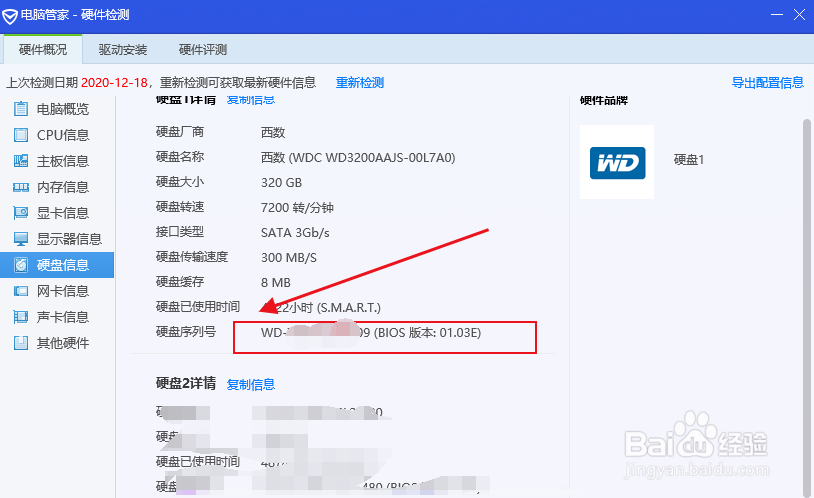Minimize the 硬件检测 window
Screen dimensions: 814x498
777,15
